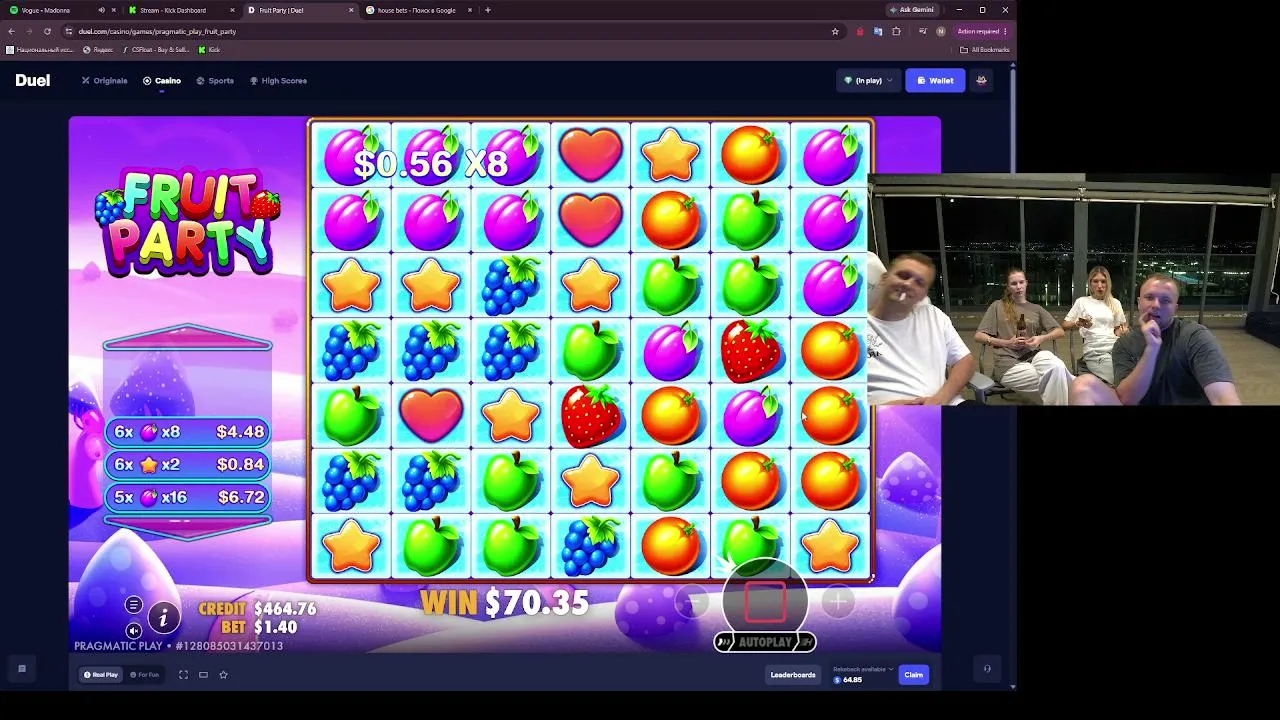
Task: Increase the bet with the plus button
Action: tap(838, 601)
